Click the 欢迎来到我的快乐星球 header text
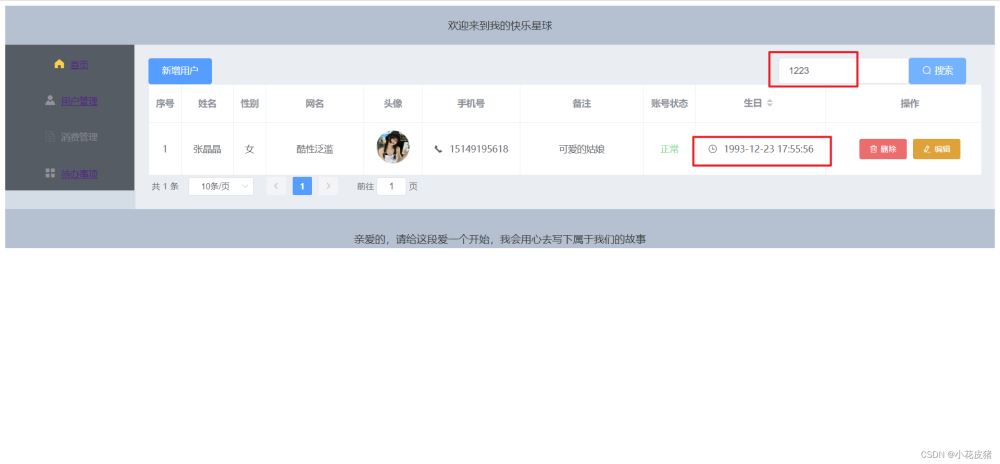 [x=500, y=25]
